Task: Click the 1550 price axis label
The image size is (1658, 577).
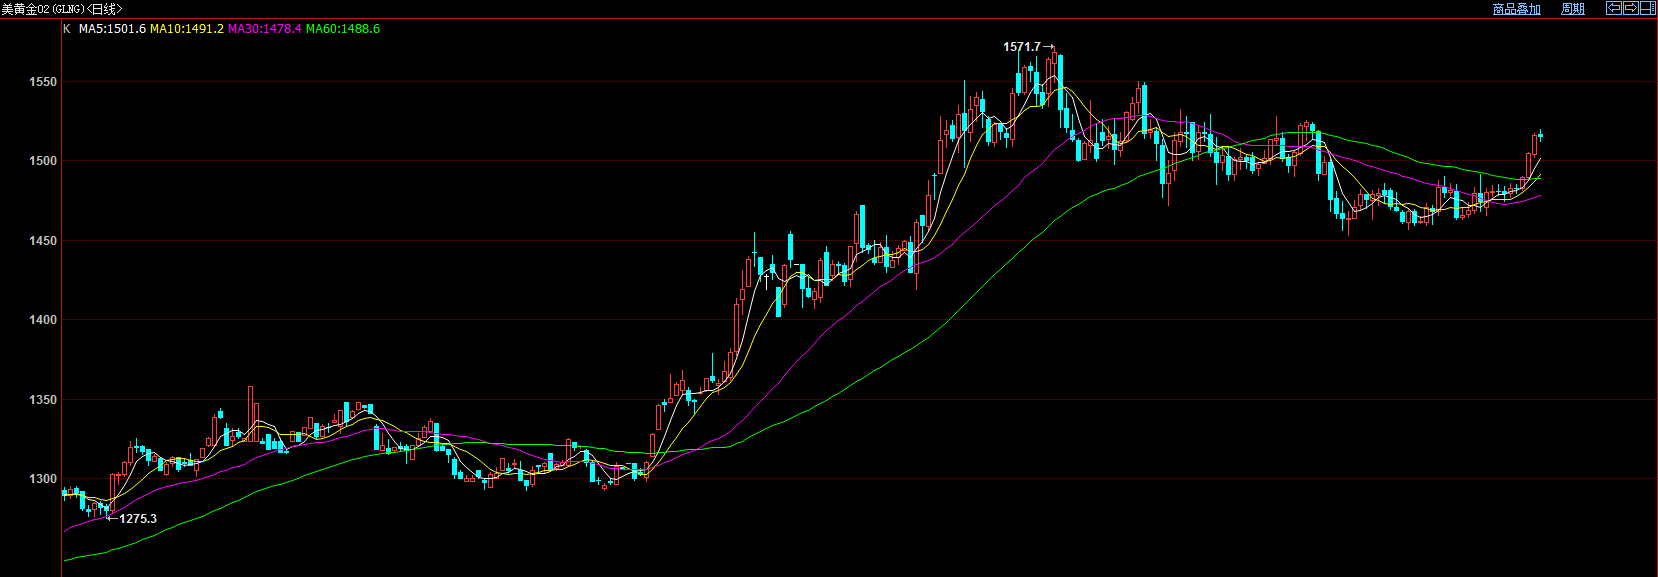Action: click(x=43, y=82)
